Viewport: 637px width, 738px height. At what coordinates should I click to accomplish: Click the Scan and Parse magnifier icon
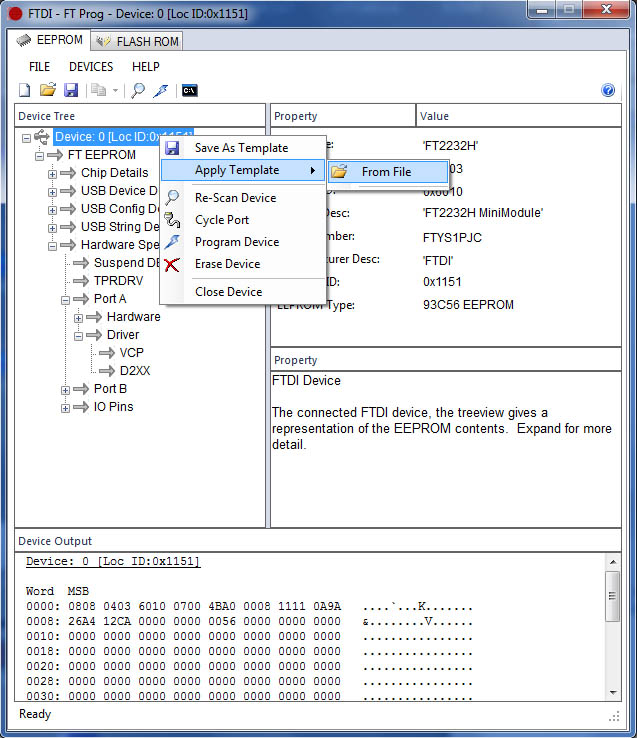(x=137, y=90)
